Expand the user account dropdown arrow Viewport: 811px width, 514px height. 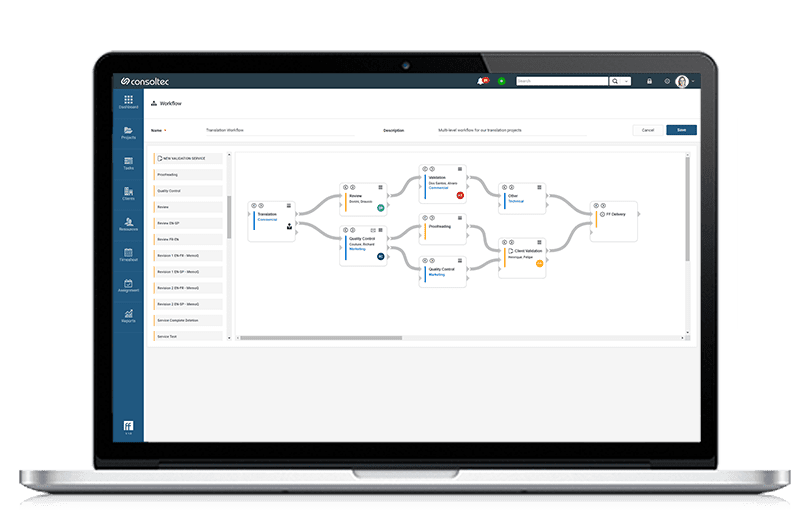tap(693, 81)
